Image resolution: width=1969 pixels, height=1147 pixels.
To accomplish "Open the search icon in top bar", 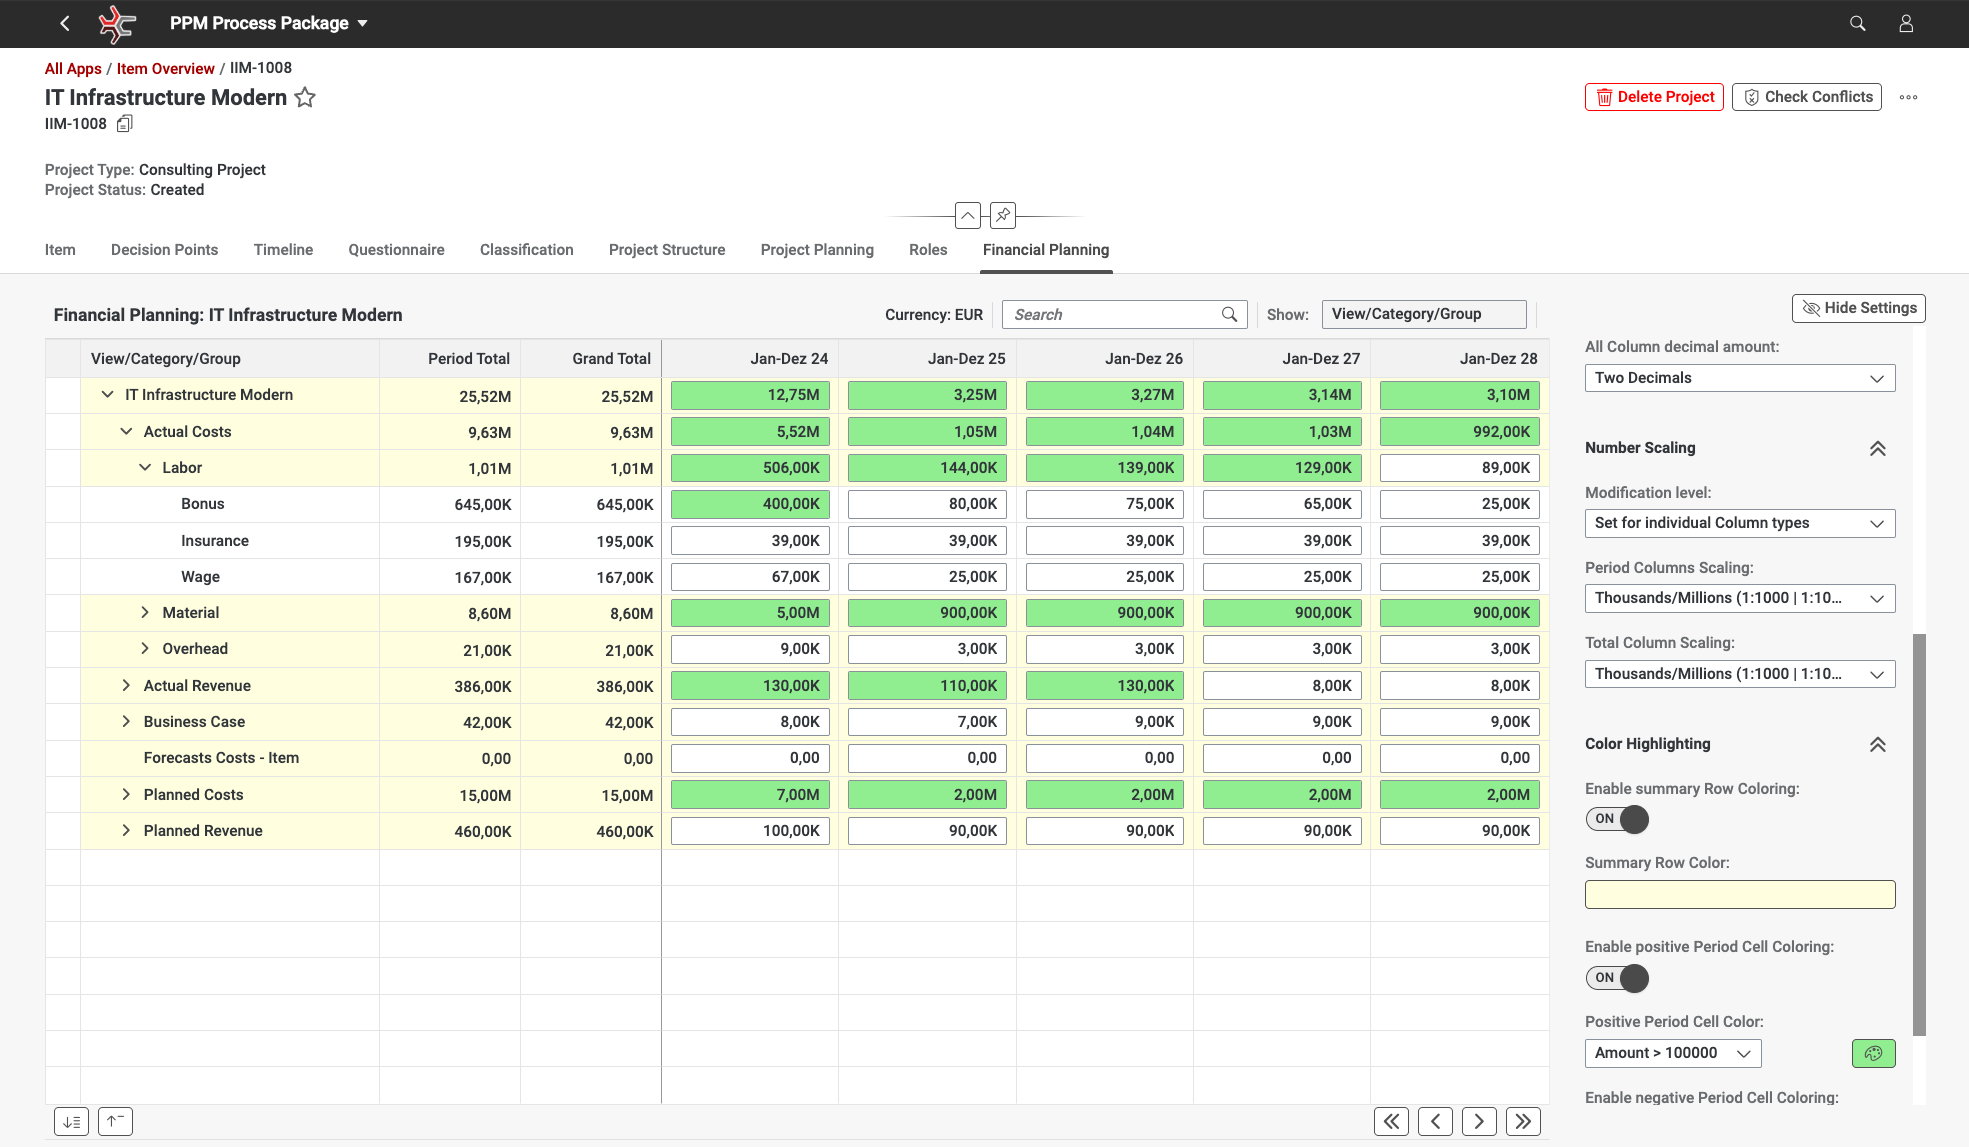I will coord(1857,23).
